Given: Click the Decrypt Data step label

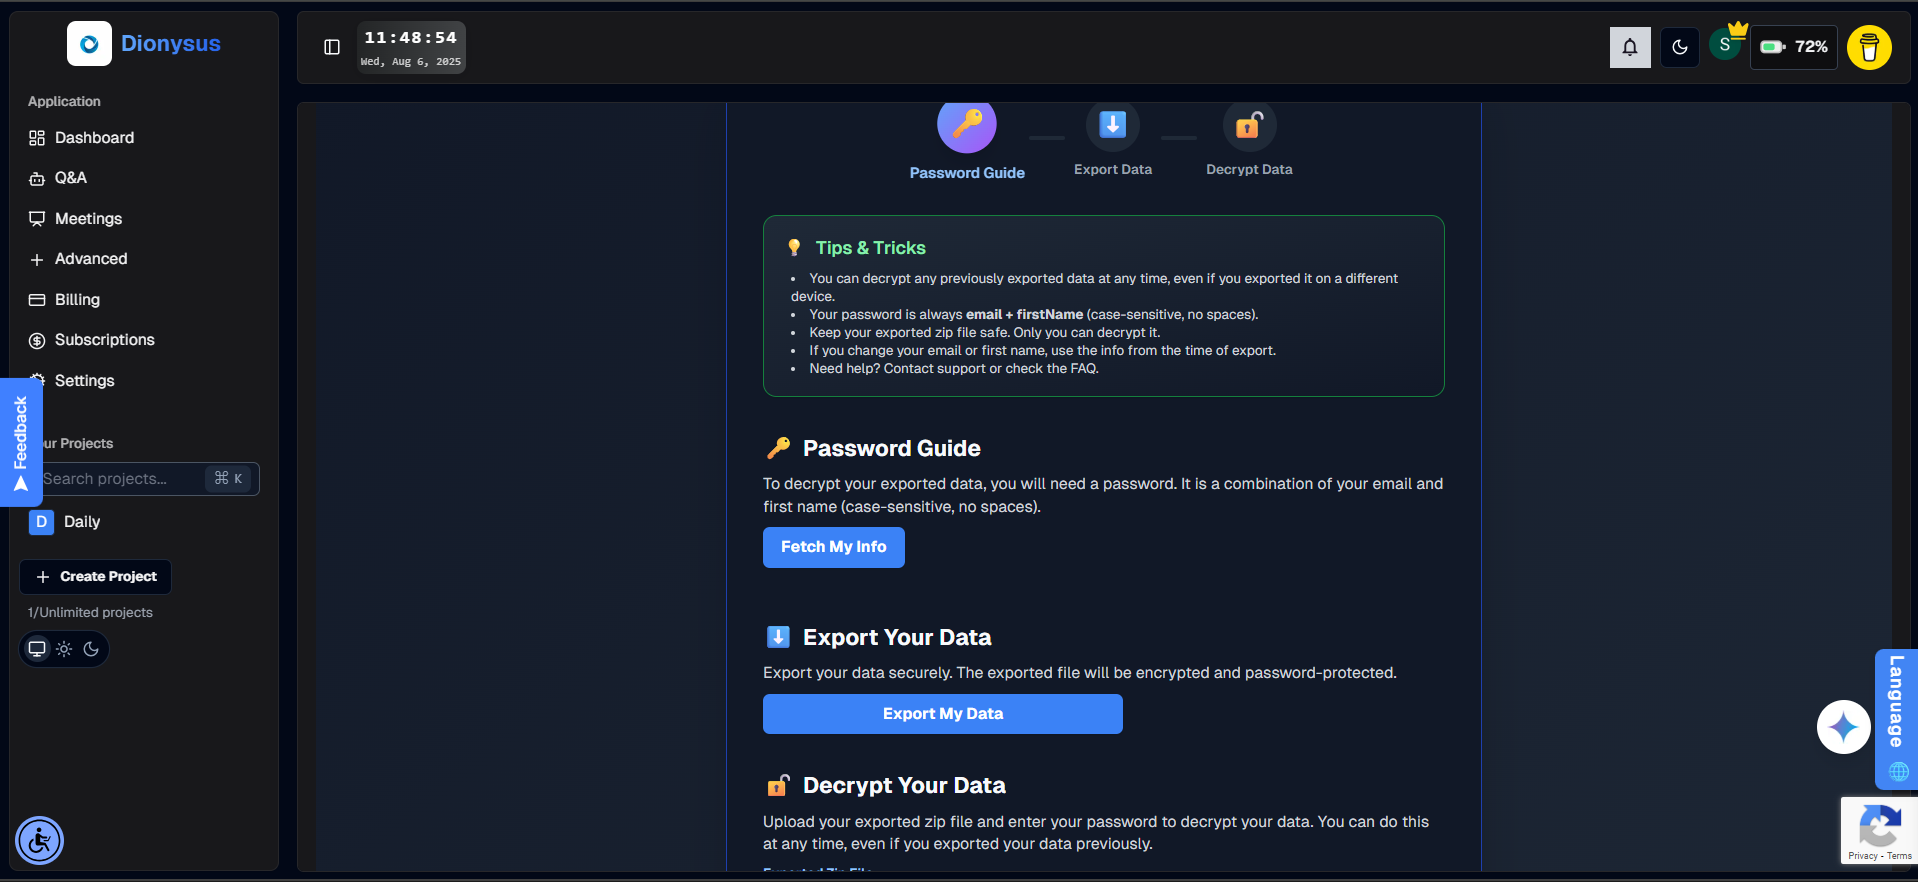Looking at the screenshot, I should point(1249,170).
